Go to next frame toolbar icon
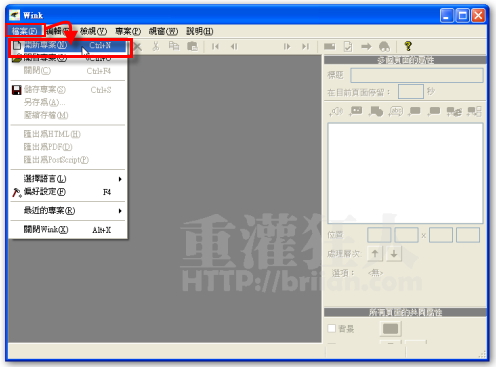This screenshot has height=367, width=496. pos(287,46)
